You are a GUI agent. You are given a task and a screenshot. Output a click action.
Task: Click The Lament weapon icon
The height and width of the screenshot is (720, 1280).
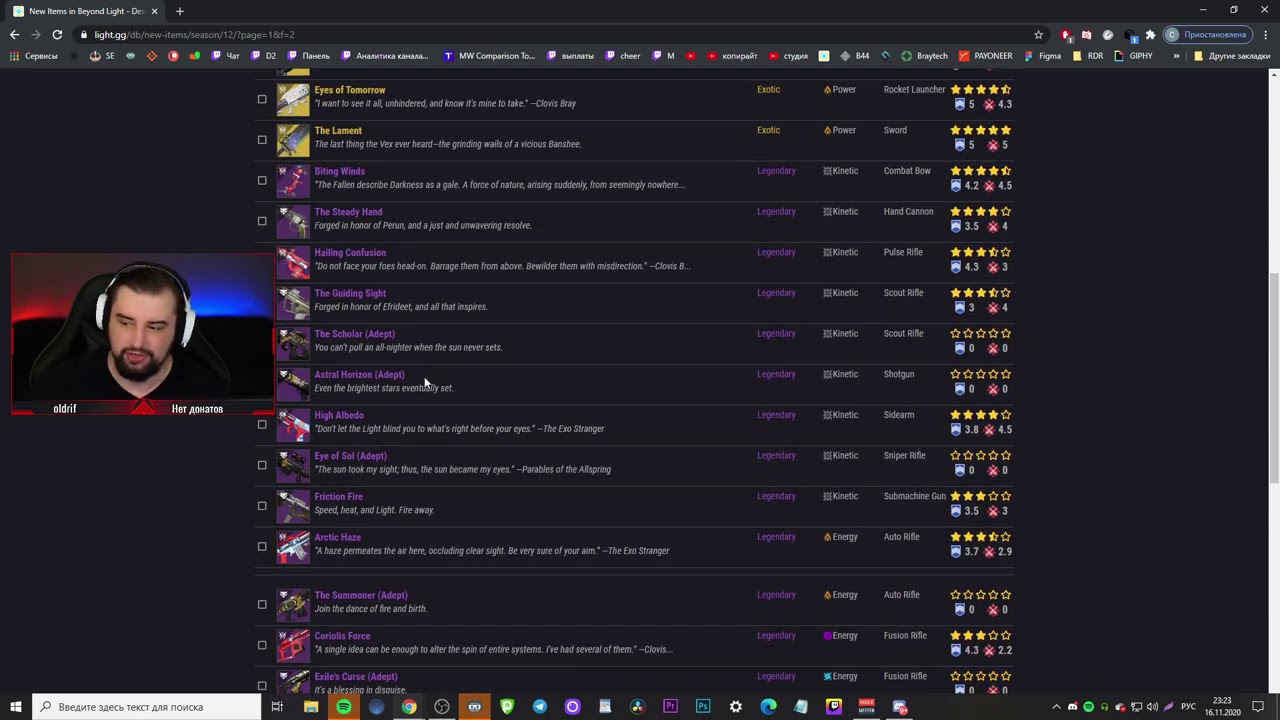293,140
